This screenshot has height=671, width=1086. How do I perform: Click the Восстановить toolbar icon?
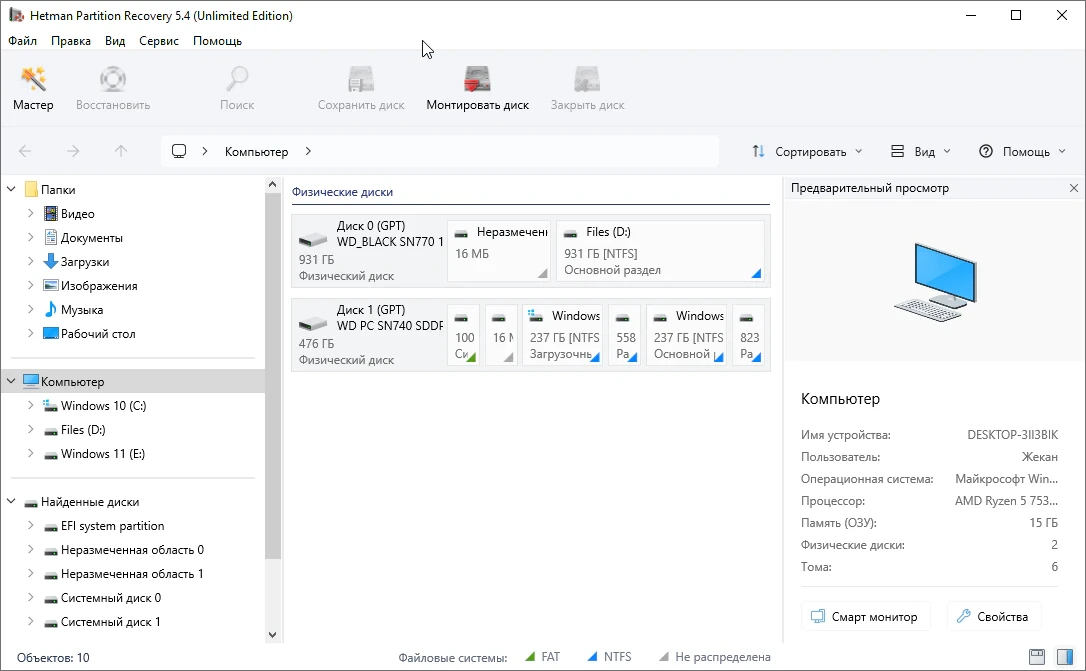[x=113, y=88]
